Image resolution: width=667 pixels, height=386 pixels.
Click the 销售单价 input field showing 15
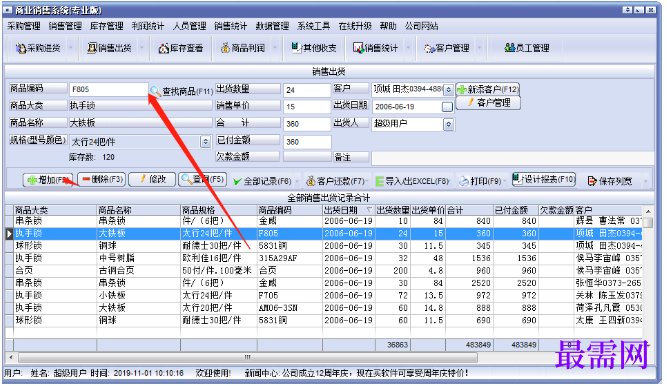pyautogui.click(x=307, y=107)
